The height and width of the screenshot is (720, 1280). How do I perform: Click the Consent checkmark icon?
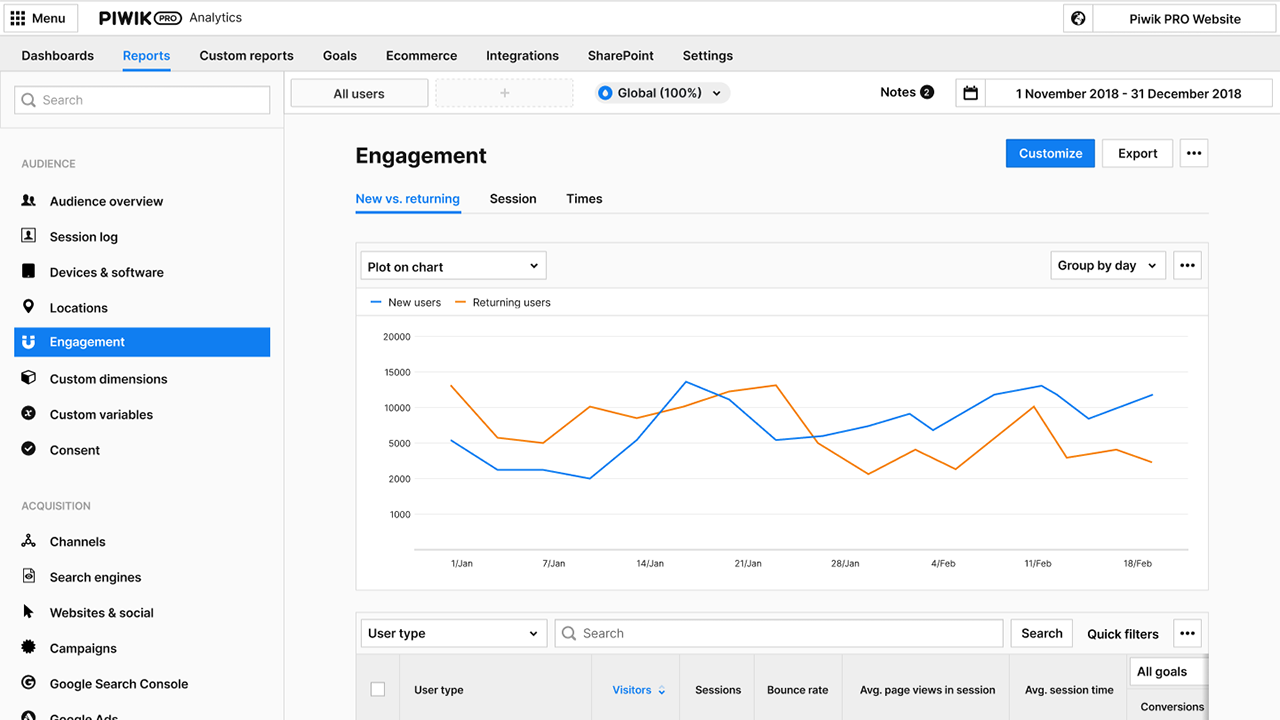pos(29,449)
